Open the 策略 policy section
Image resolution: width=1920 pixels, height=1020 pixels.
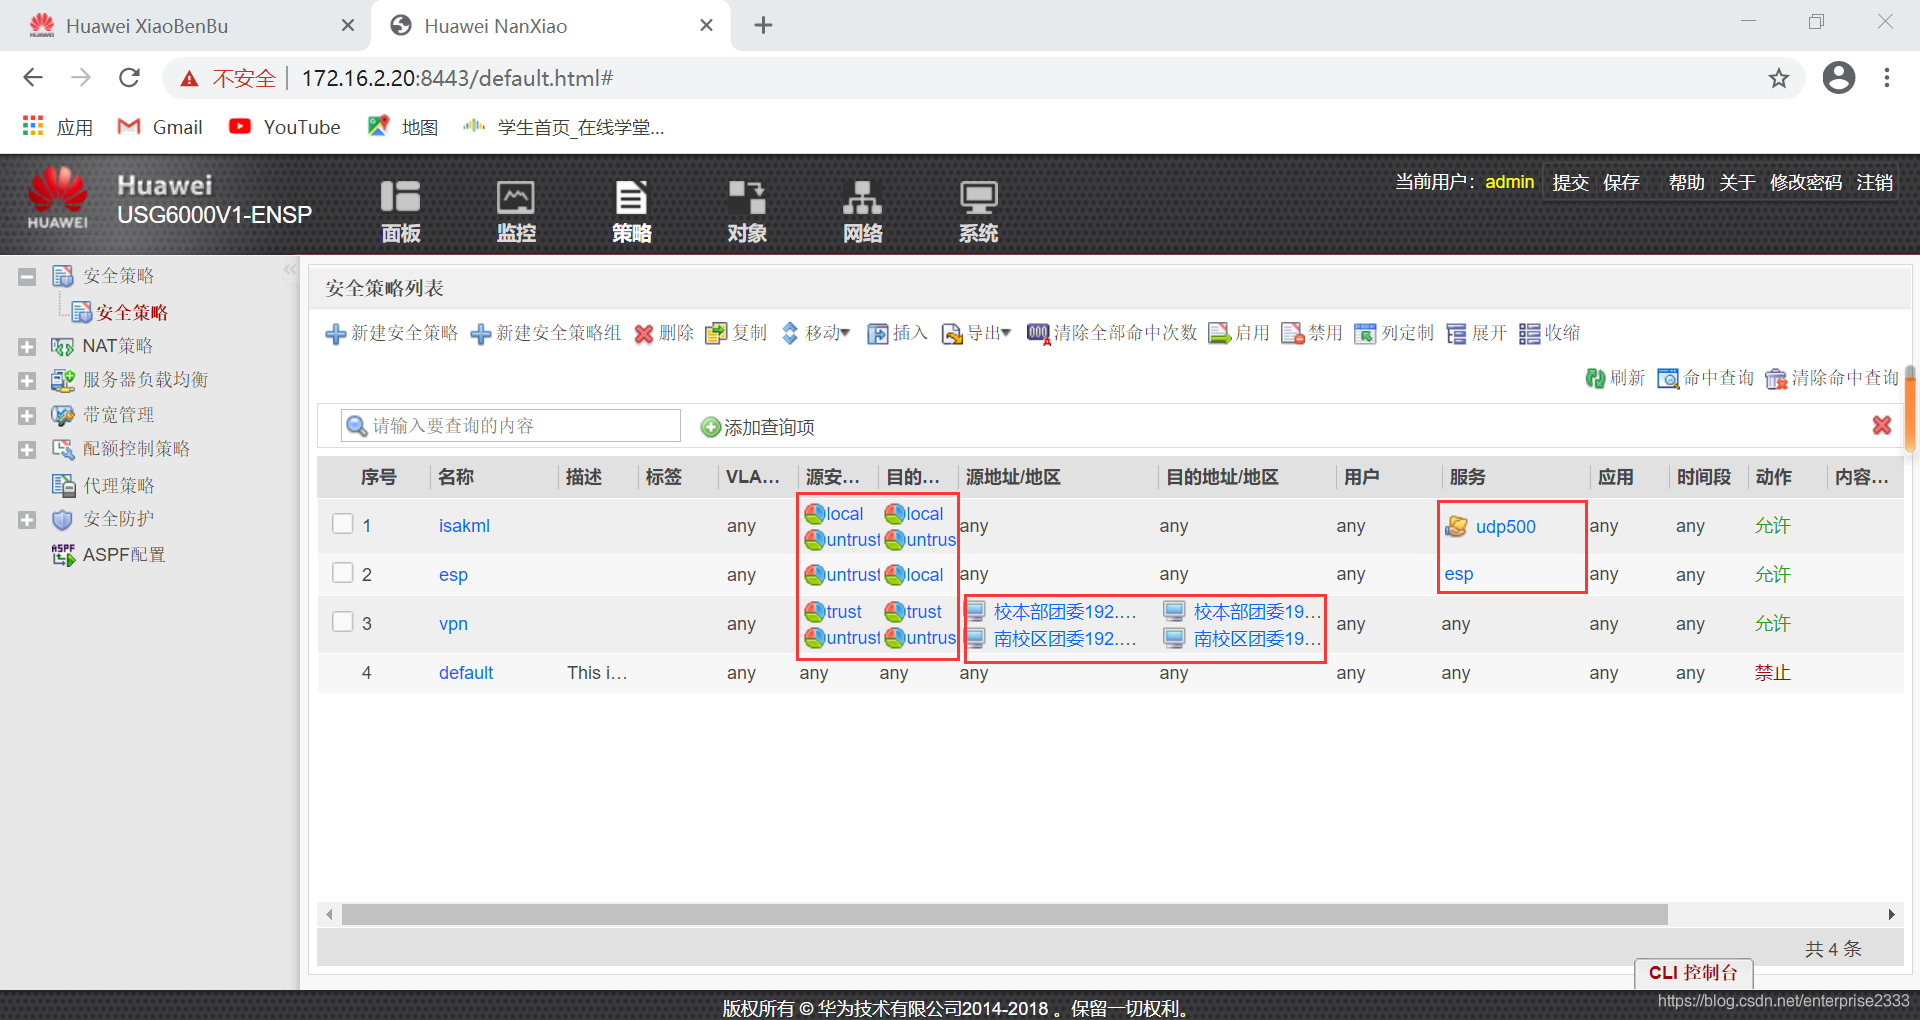tap(631, 211)
